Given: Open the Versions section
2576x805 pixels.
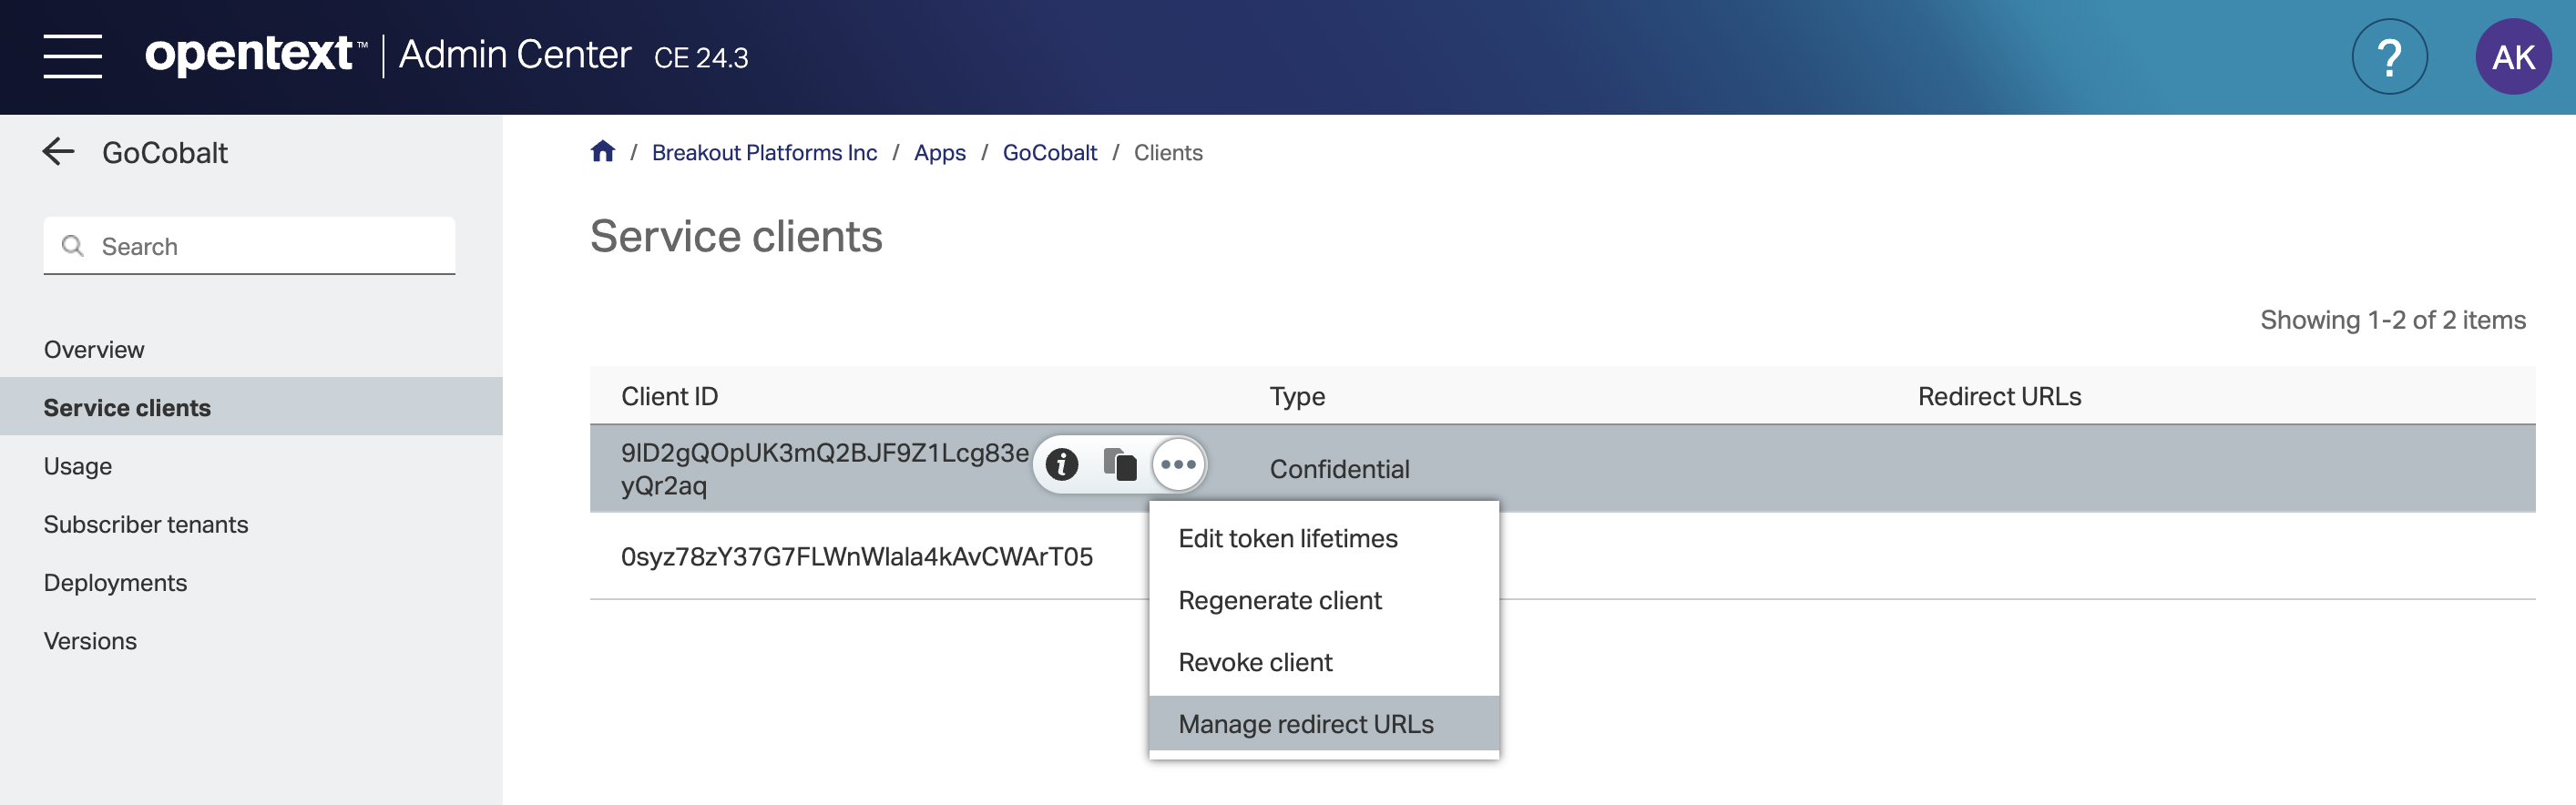Looking at the screenshot, I should coord(90,641).
